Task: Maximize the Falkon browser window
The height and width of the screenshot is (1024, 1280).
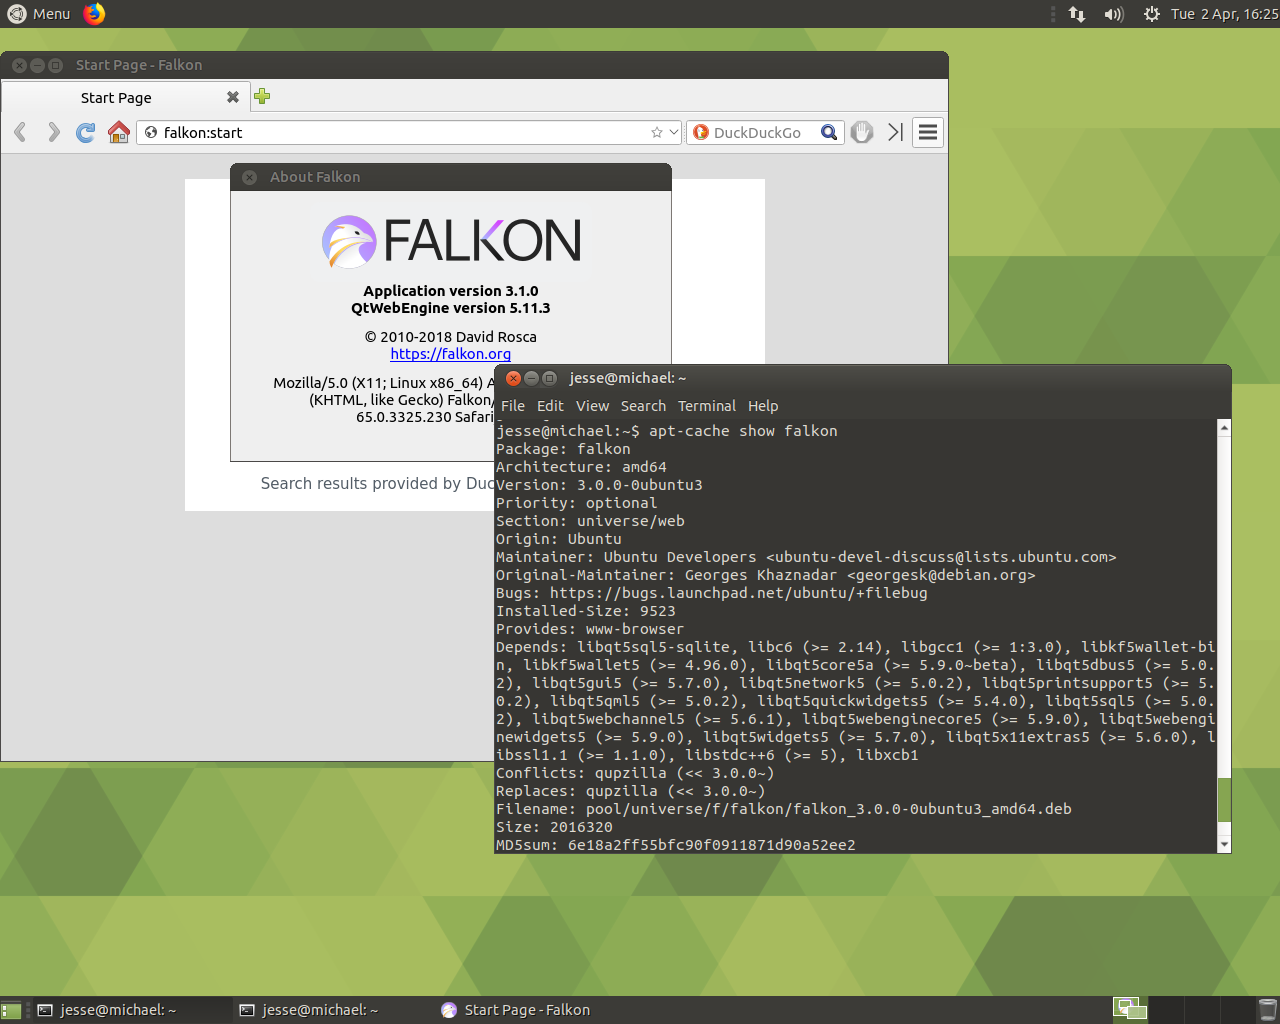Action: 55,65
